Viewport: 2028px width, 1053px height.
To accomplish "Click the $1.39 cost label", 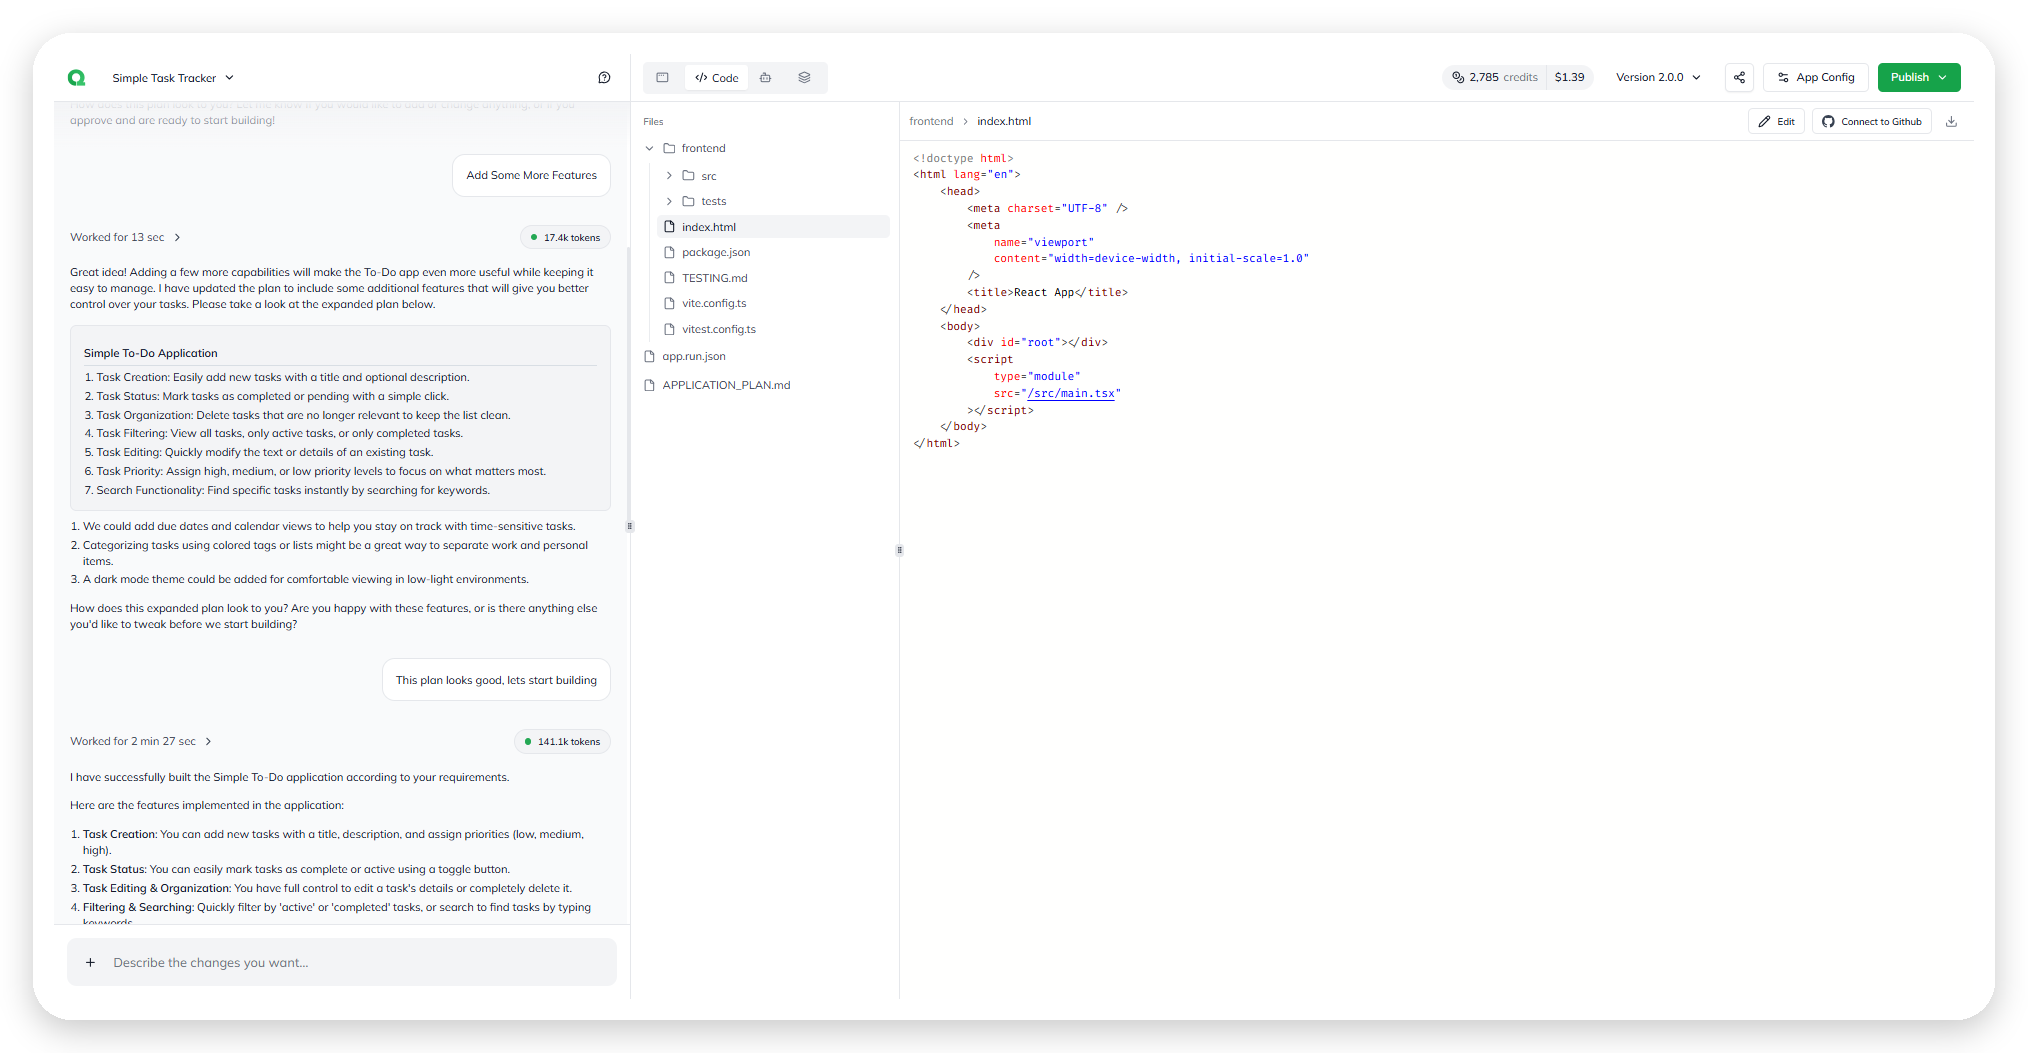I will click(x=1570, y=77).
